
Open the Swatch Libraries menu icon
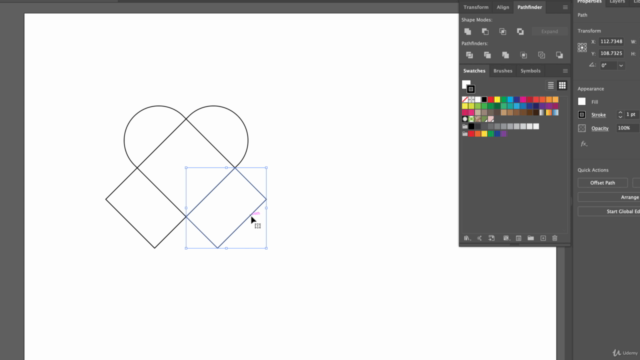[x=467, y=238]
